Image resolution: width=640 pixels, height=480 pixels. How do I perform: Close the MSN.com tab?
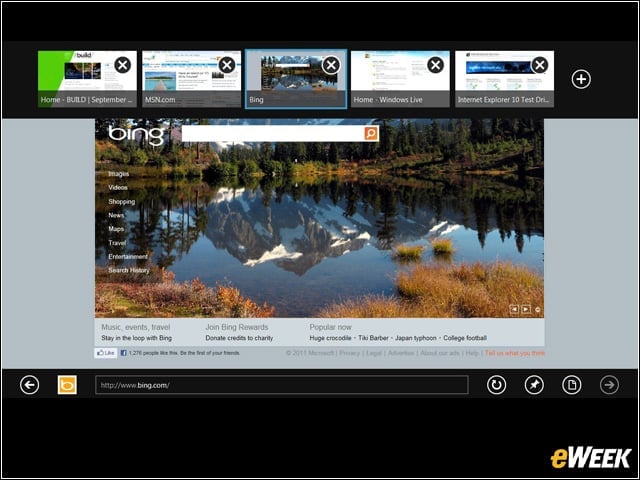pyautogui.click(x=227, y=65)
